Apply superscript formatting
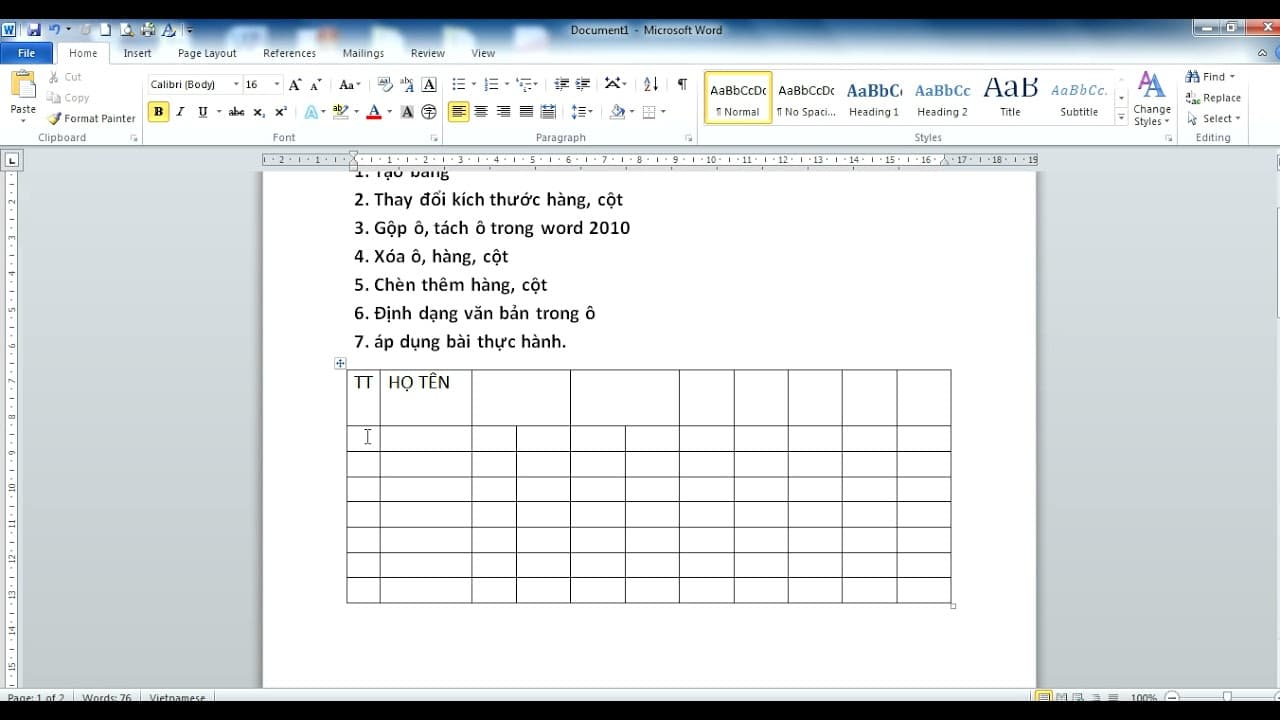This screenshot has height=720, width=1280. (281, 112)
